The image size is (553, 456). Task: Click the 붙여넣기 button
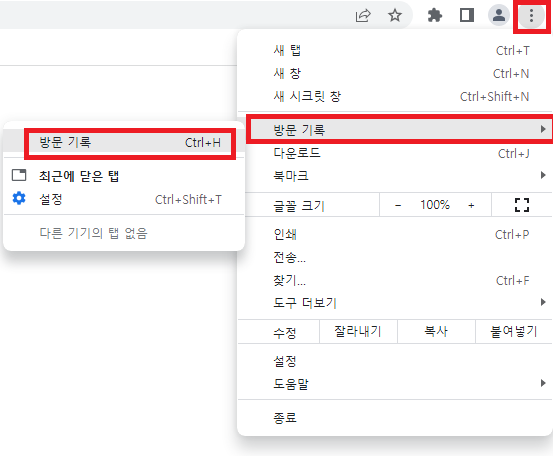pos(514,332)
